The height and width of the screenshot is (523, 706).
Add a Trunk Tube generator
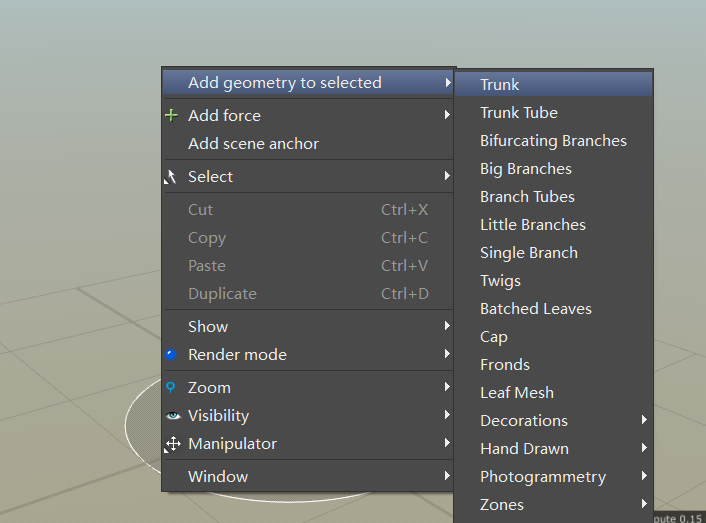pyautogui.click(x=553, y=113)
